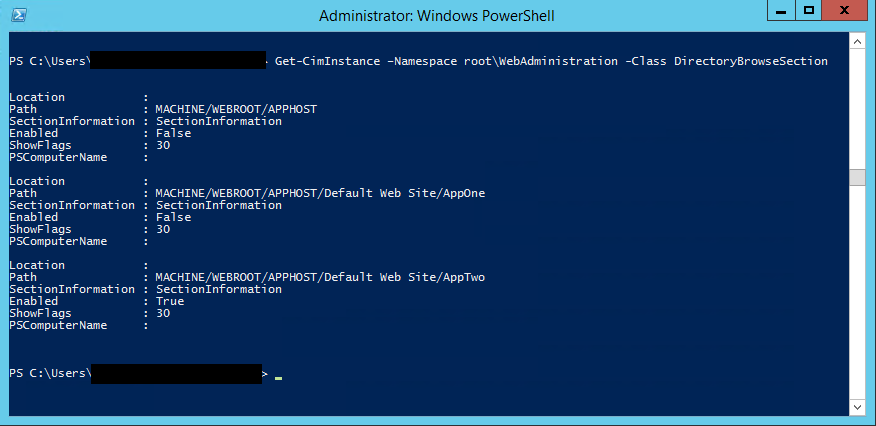Click the Enabled value True

pos(169,301)
